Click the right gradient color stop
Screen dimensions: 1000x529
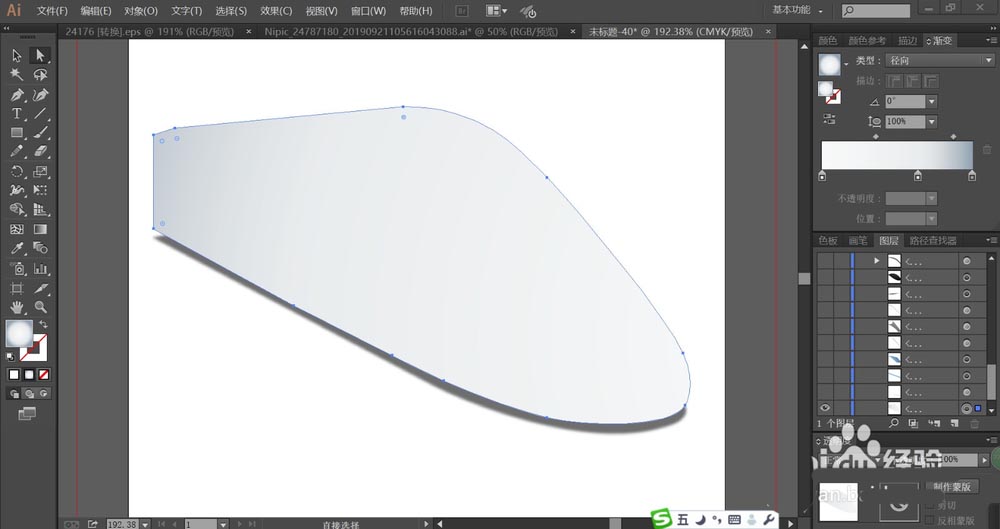(x=972, y=176)
